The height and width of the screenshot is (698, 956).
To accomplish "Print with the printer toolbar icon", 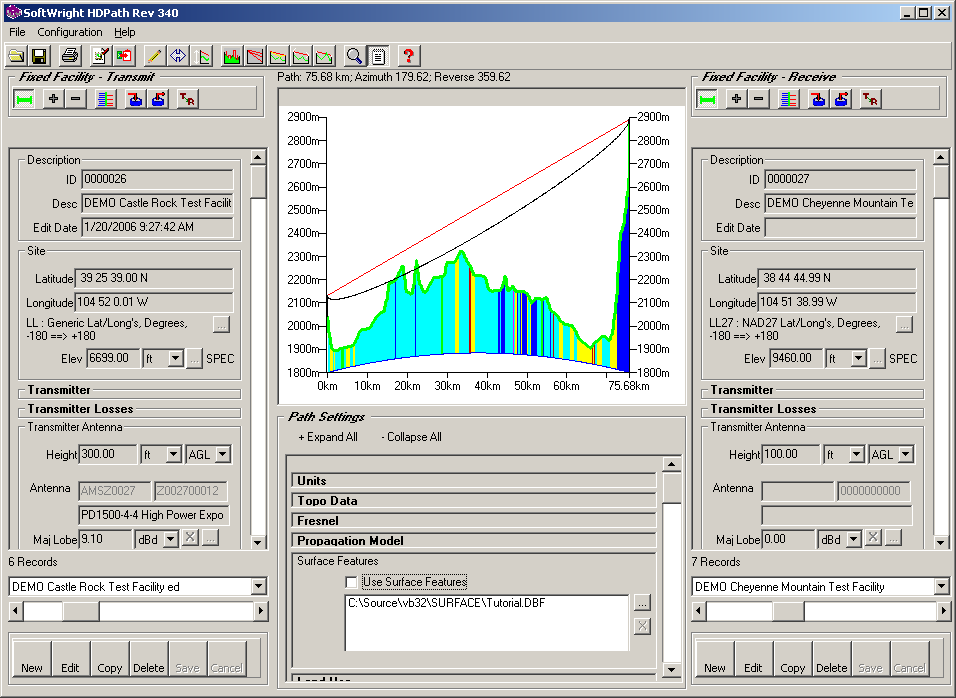I will coord(70,56).
